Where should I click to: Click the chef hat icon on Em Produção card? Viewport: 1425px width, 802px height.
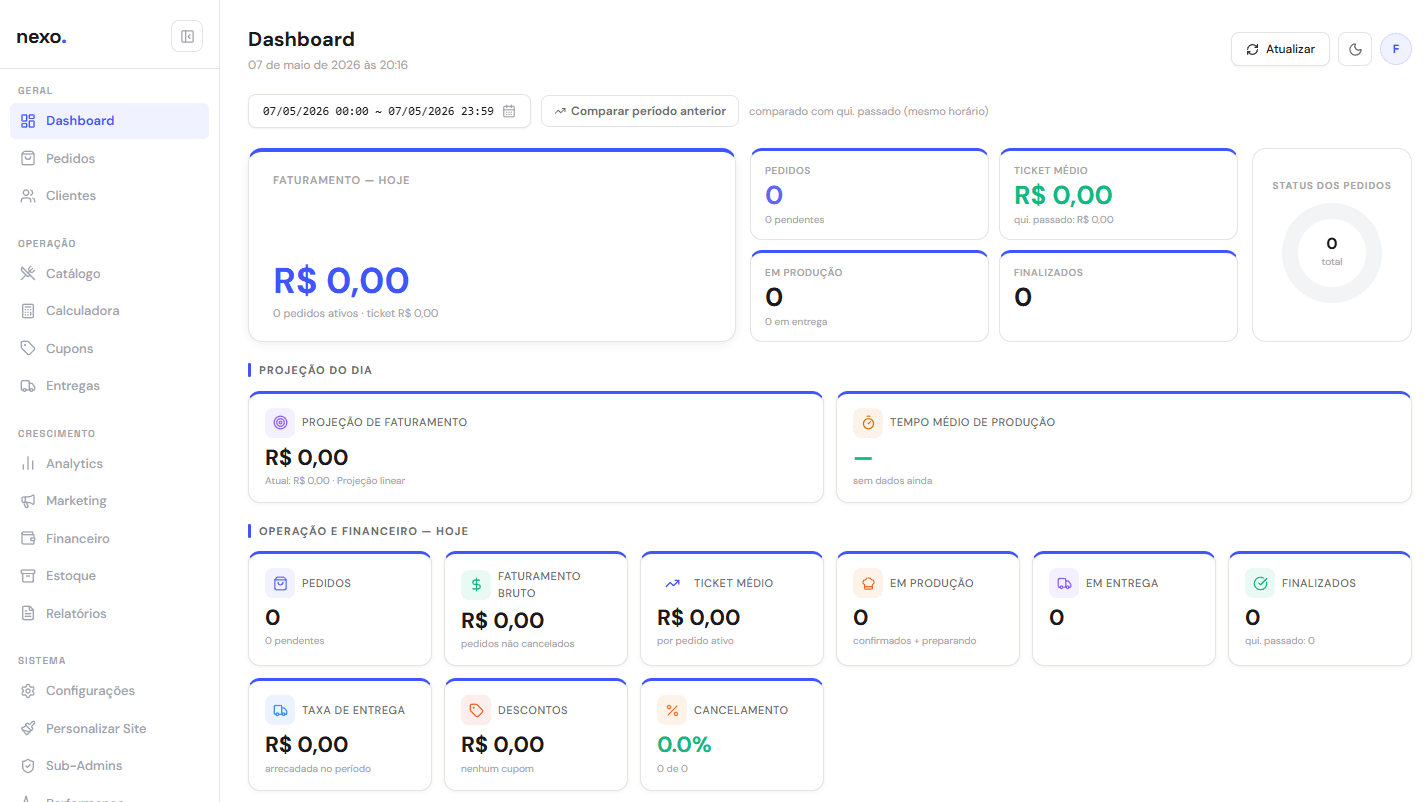[868, 583]
